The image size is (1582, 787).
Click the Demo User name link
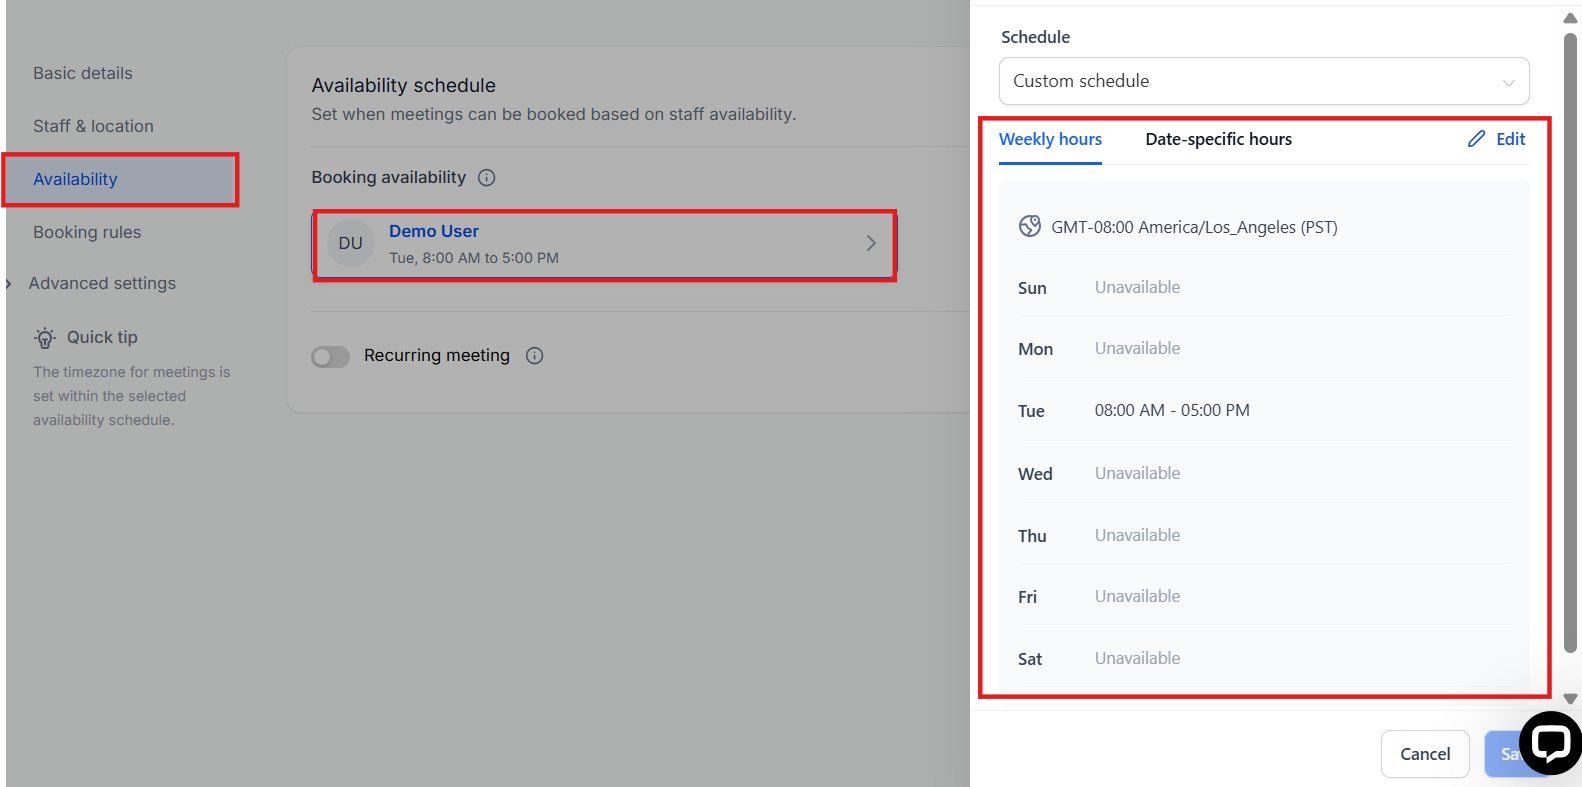click(434, 231)
